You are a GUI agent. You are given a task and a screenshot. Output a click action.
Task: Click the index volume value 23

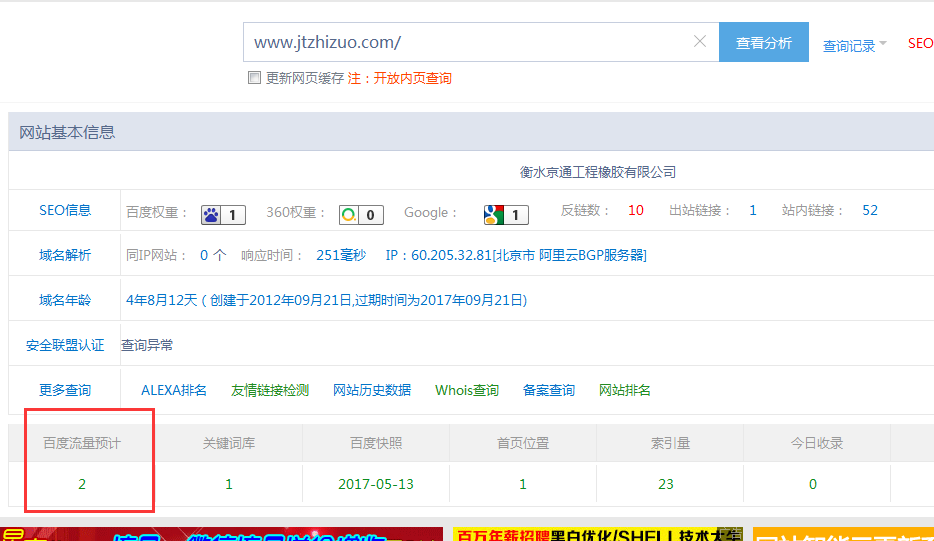pos(666,484)
